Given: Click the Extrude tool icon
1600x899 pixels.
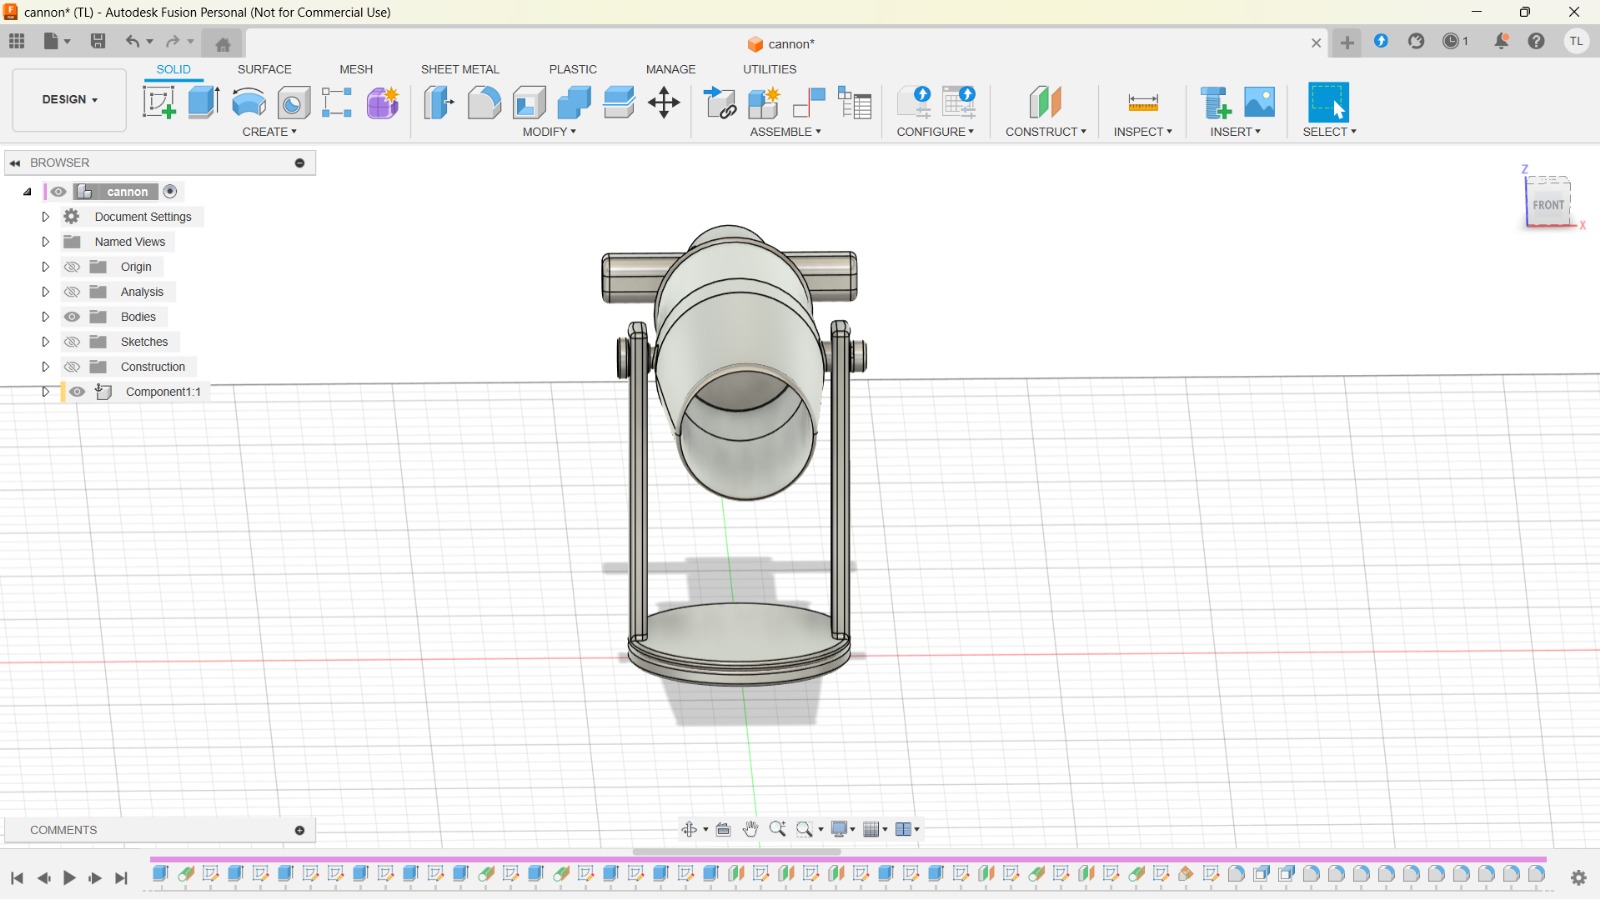Looking at the screenshot, I should coord(204,102).
